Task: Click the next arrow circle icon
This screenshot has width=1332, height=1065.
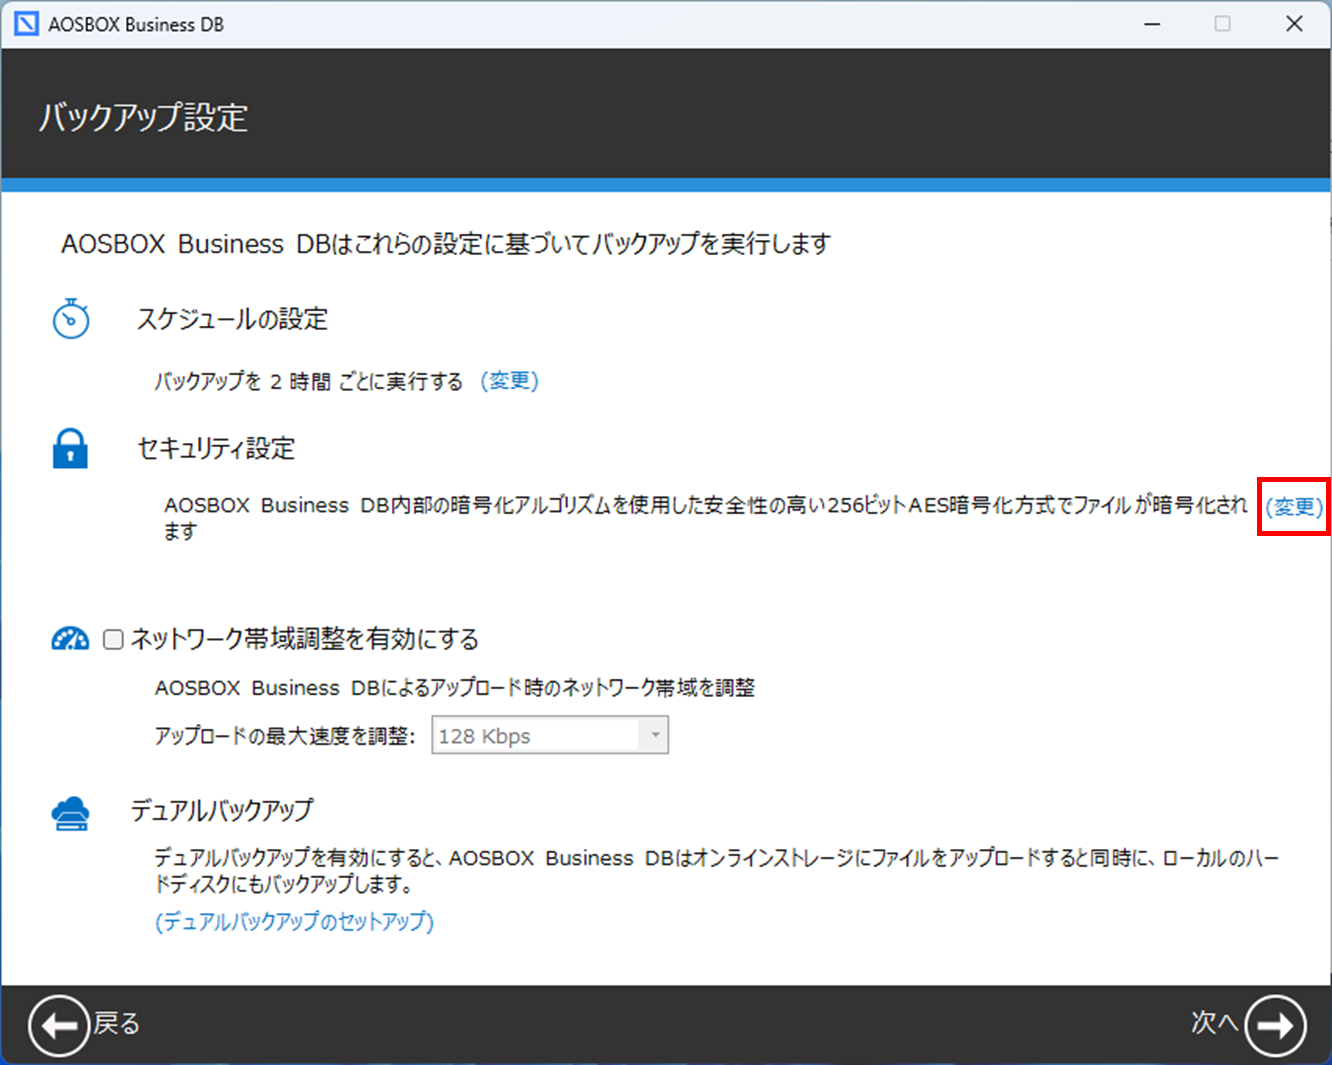Action: click(x=1275, y=1025)
